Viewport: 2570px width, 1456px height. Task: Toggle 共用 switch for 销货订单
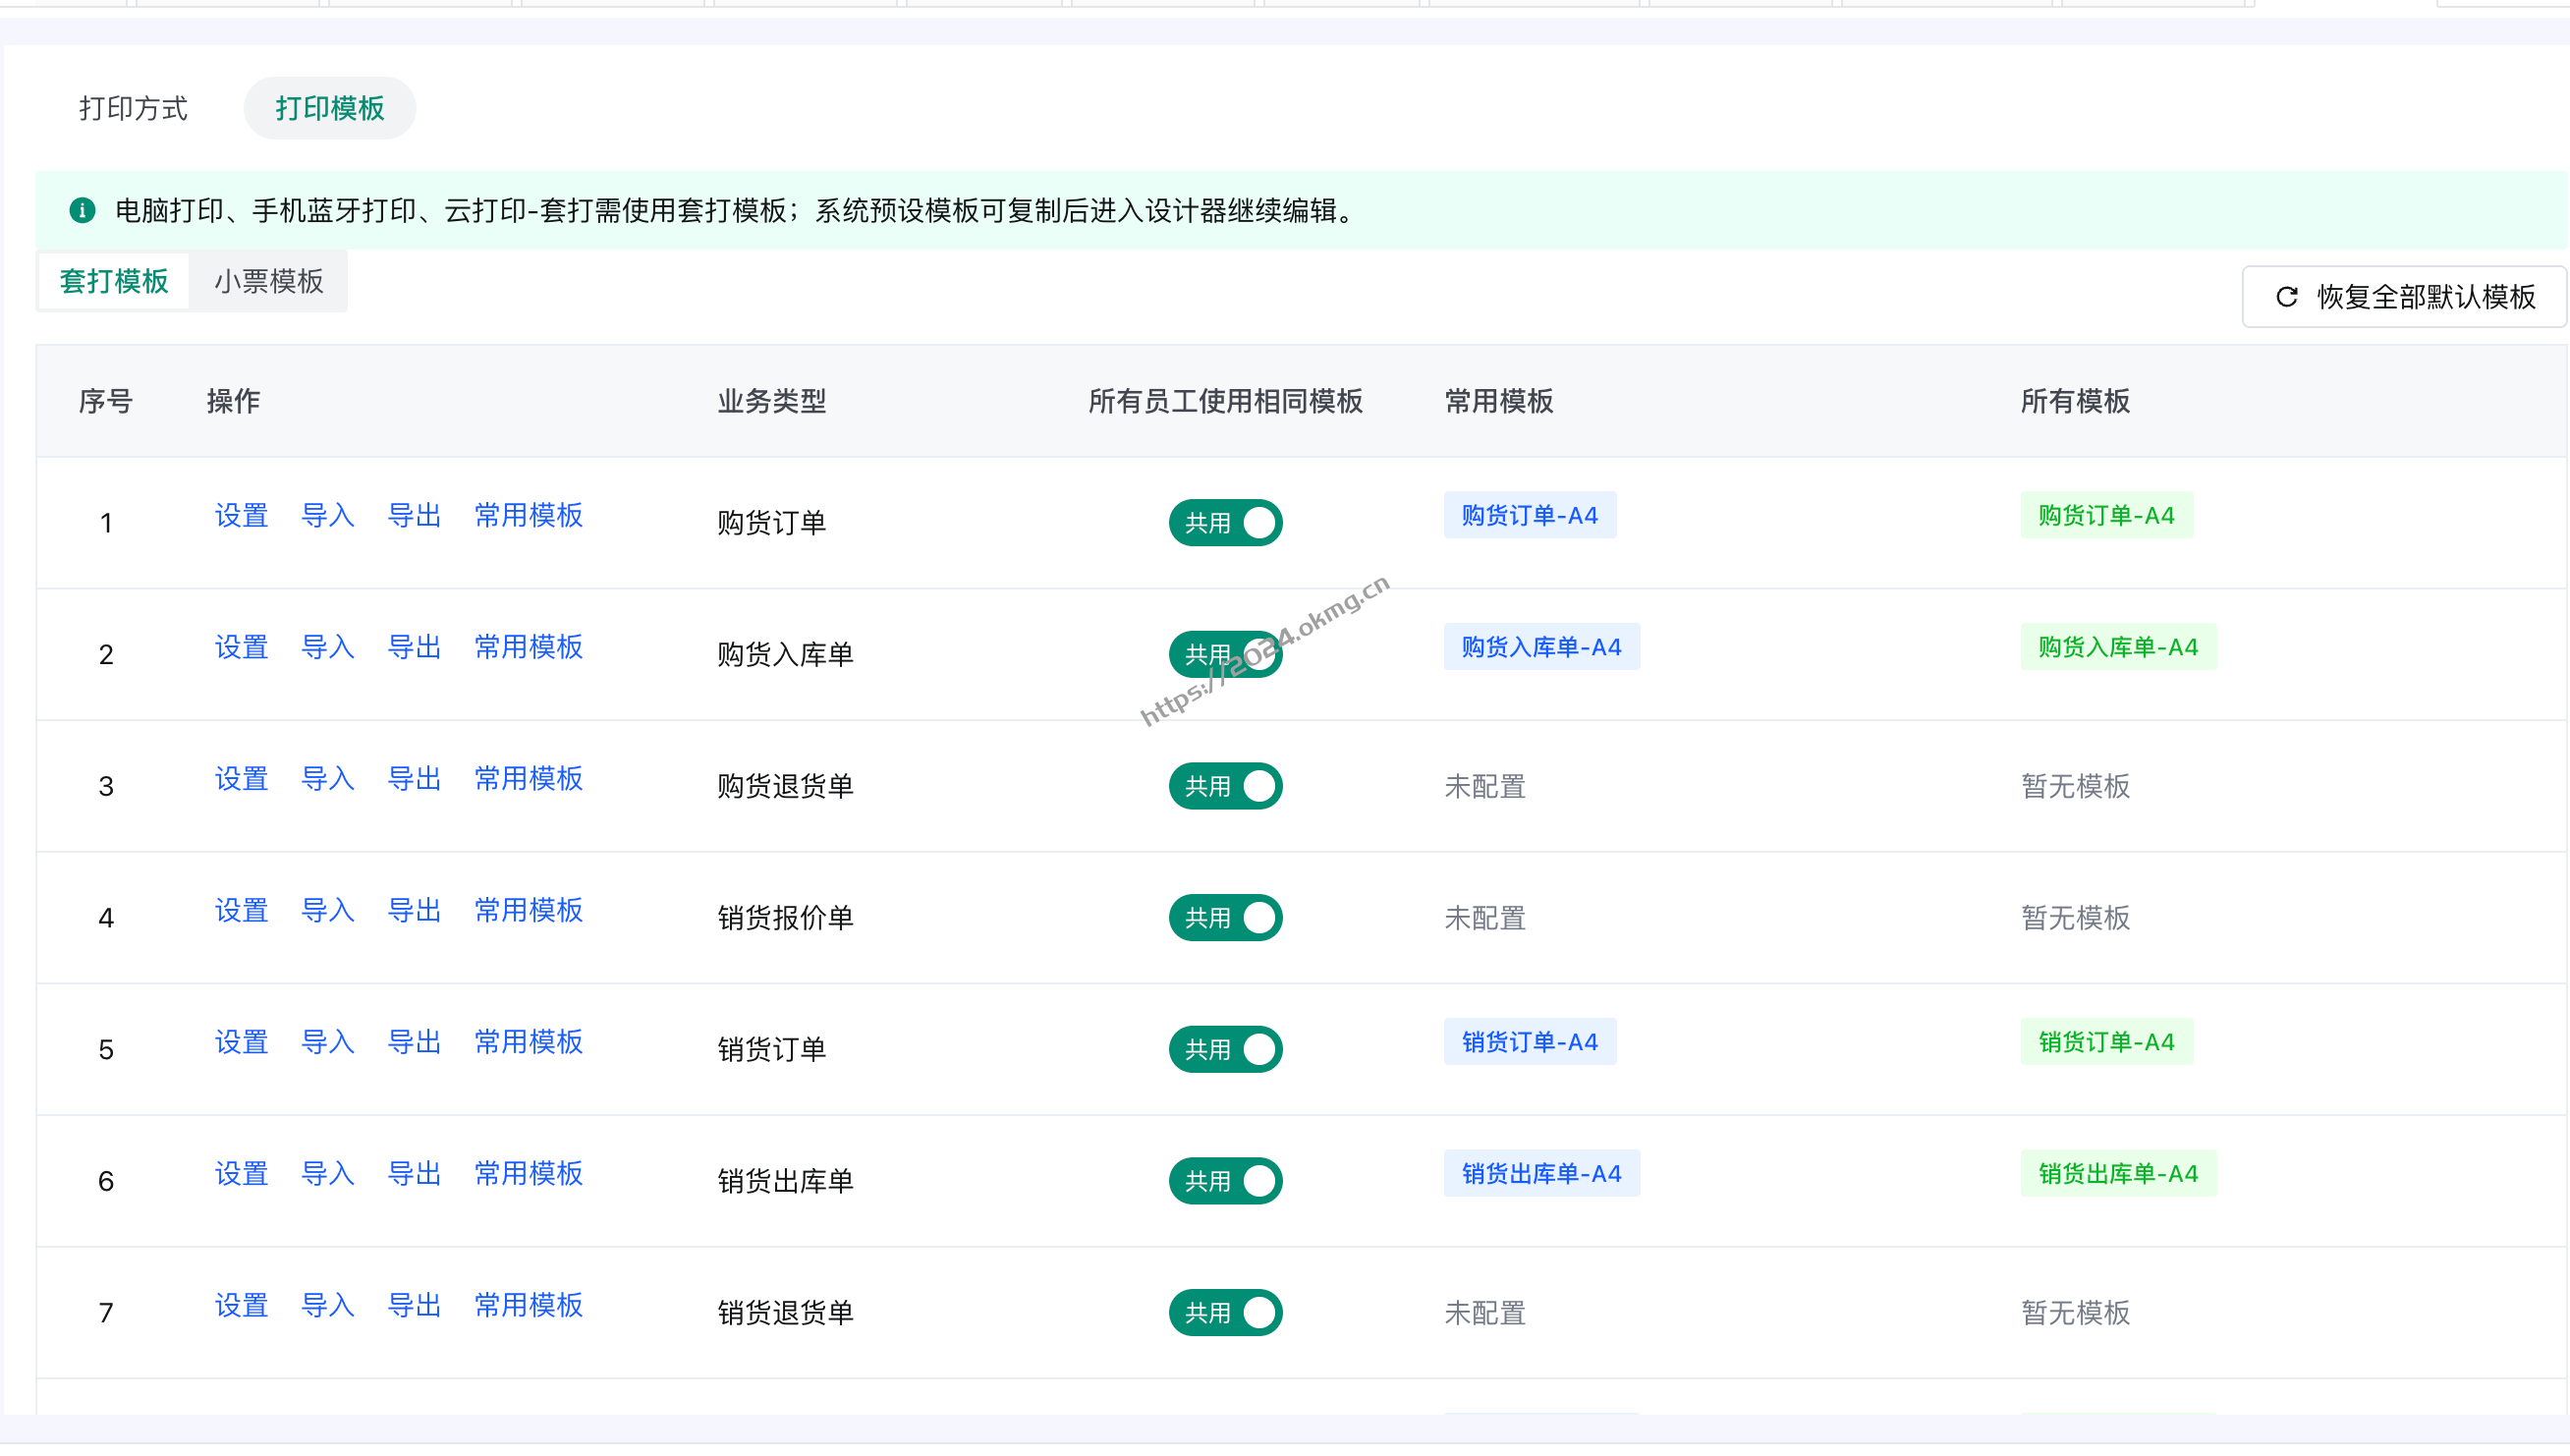pyautogui.click(x=1225, y=1050)
